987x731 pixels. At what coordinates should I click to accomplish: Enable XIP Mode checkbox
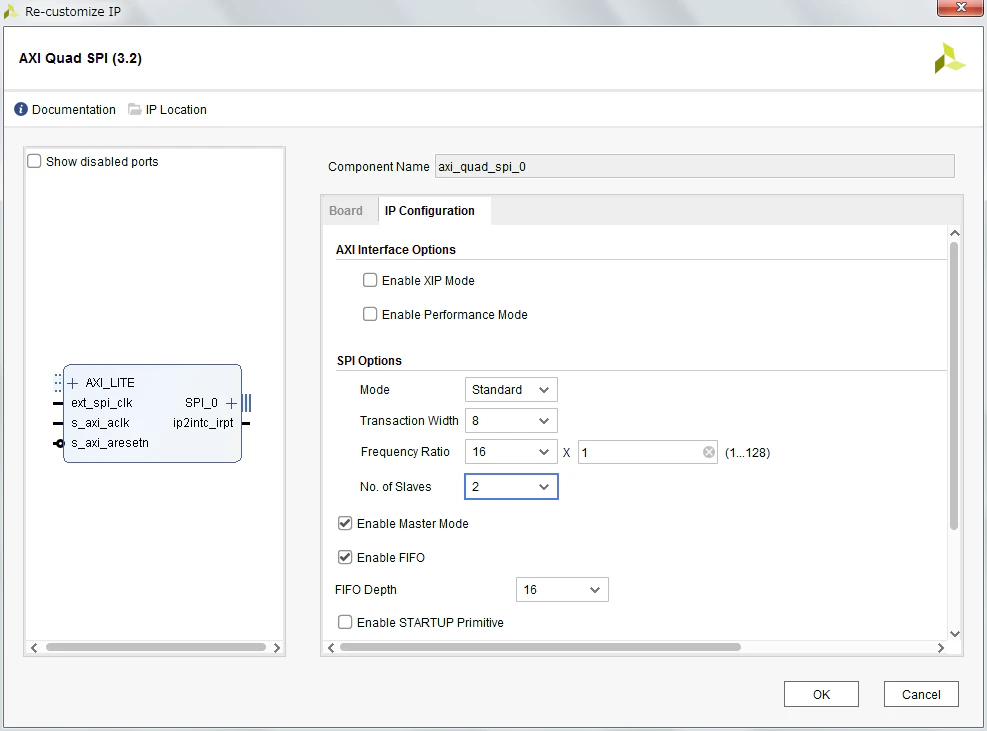click(x=370, y=280)
